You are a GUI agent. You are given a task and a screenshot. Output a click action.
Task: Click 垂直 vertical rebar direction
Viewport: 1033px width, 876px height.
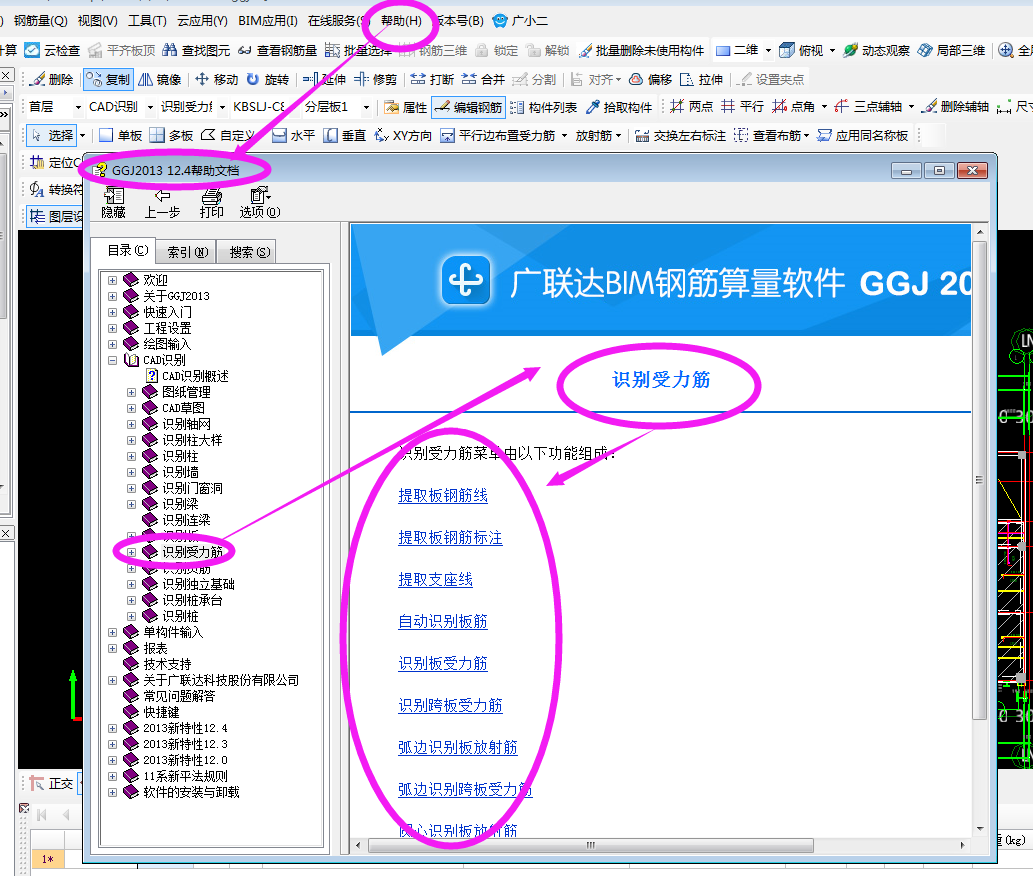(x=345, y=135)
